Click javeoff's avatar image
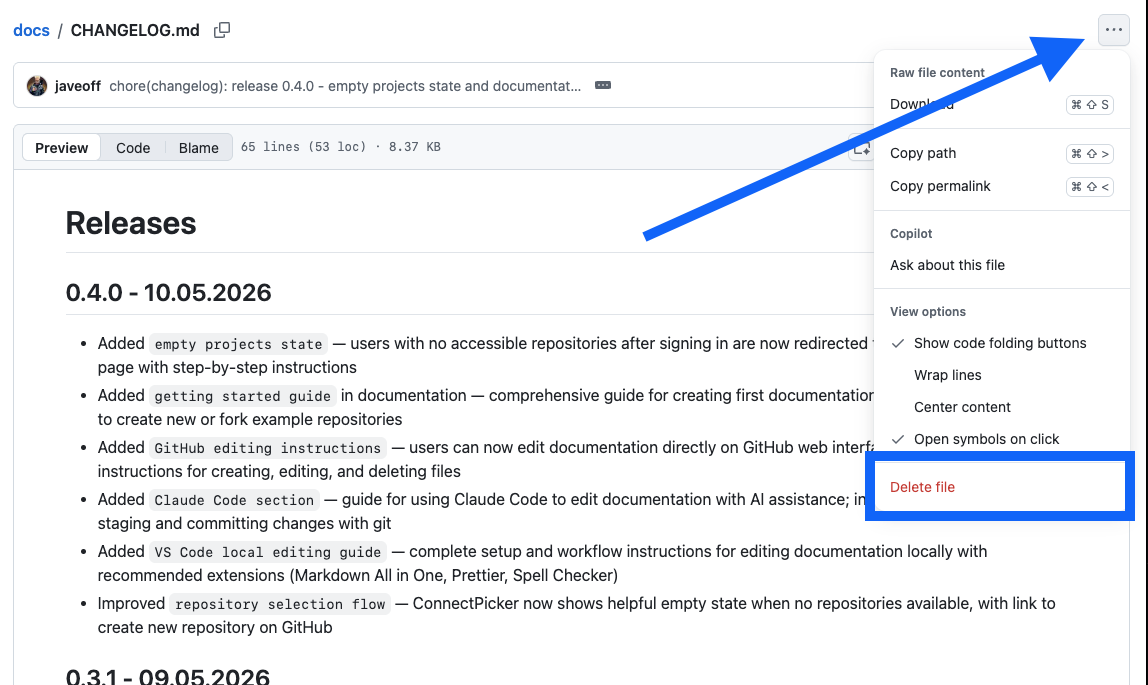 (37, 86)
